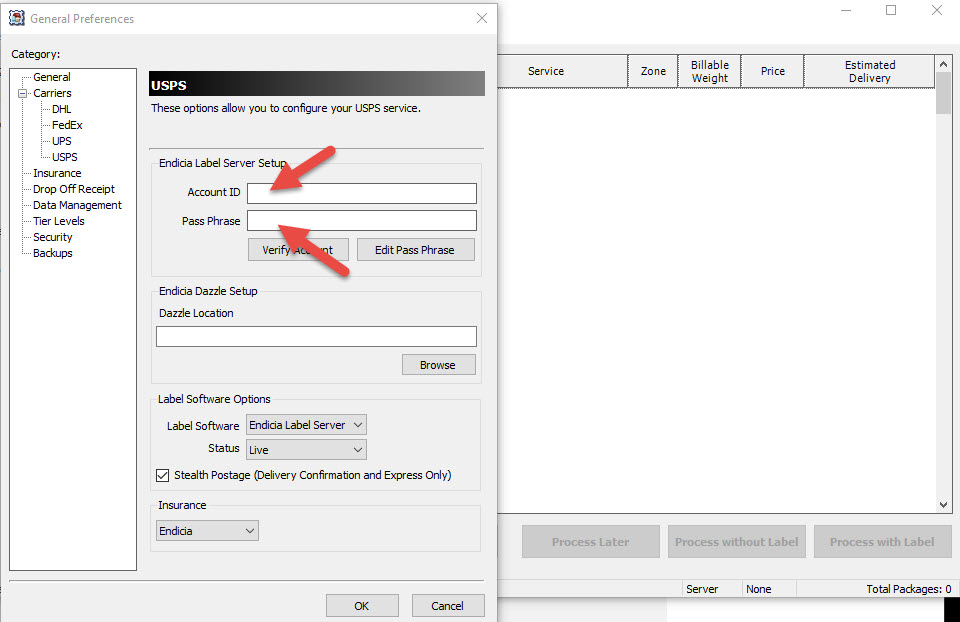960x622 pixels.
Task: Close the main application window
Action: pos(937,10)
